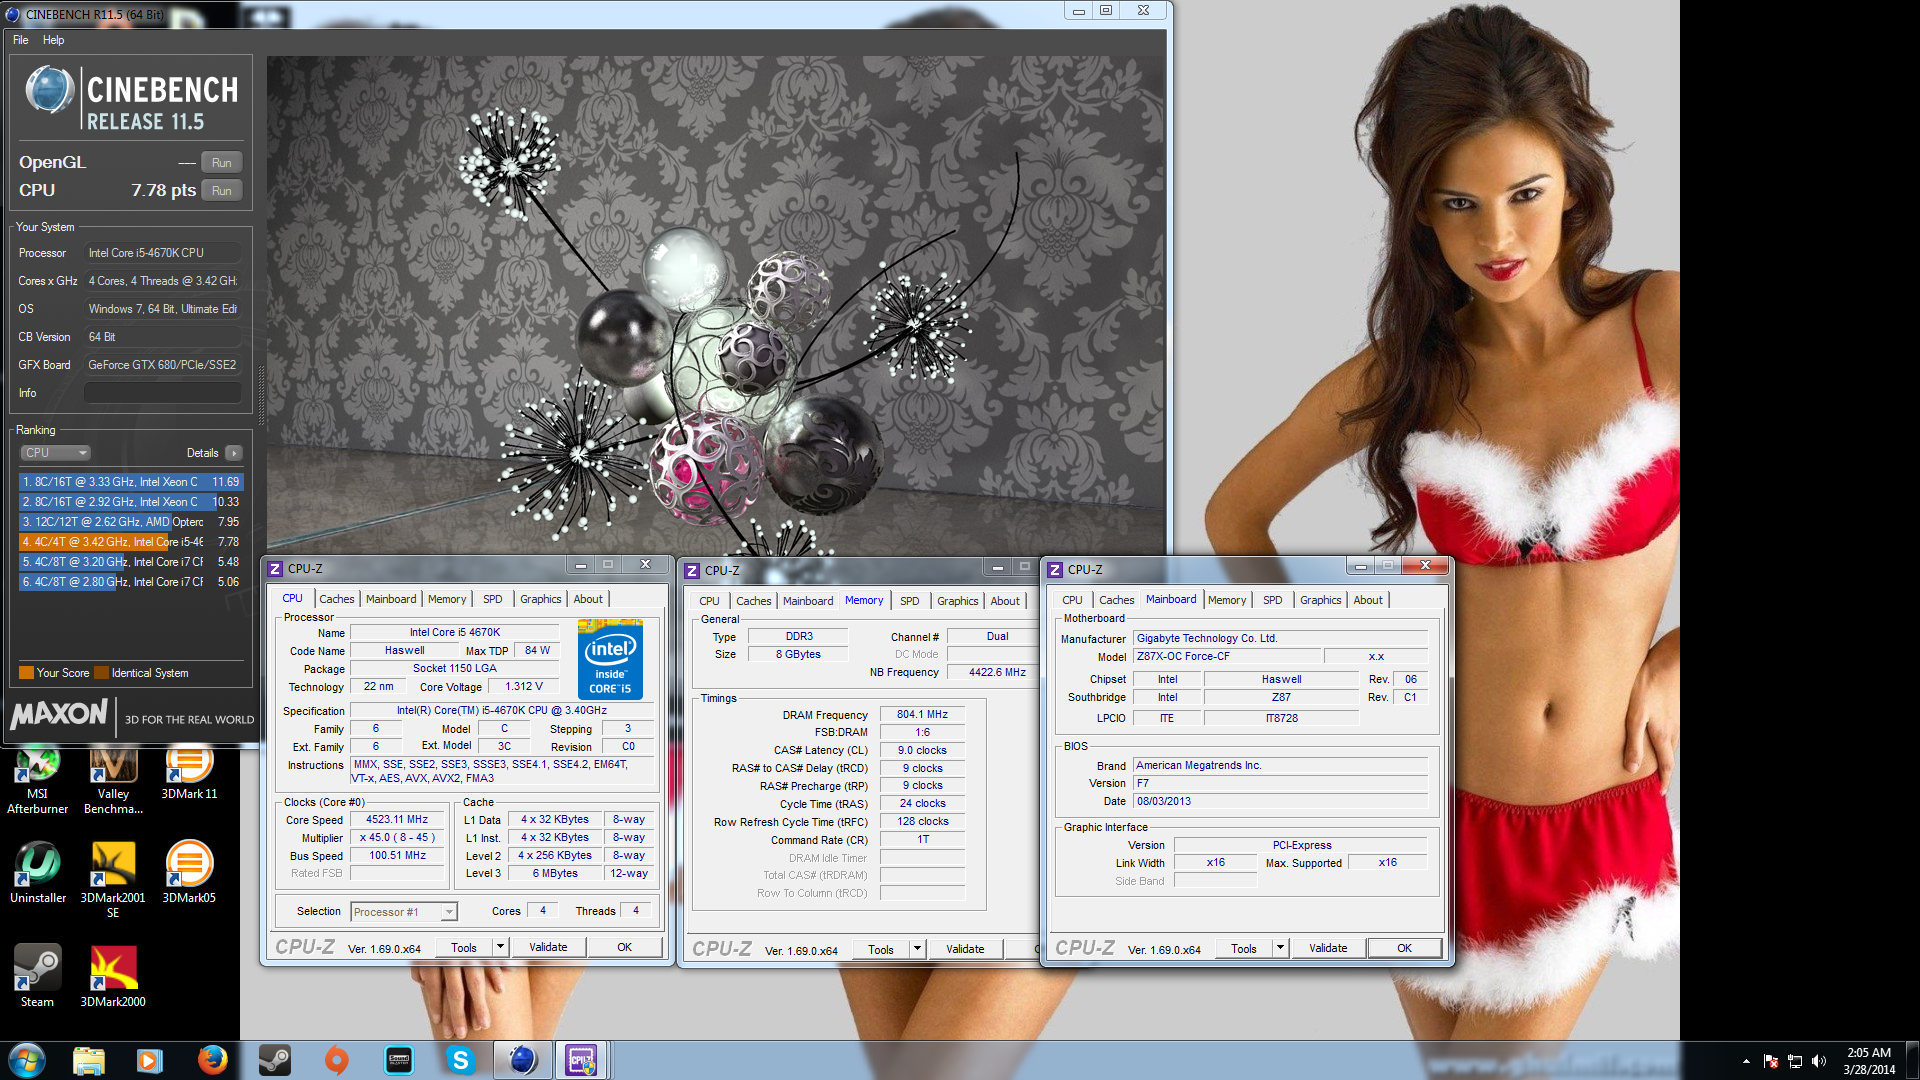Open the 3DMark 11 desktop shortcut
Viewport: 1920px width, 1080px height.
(x=189, y=774)
